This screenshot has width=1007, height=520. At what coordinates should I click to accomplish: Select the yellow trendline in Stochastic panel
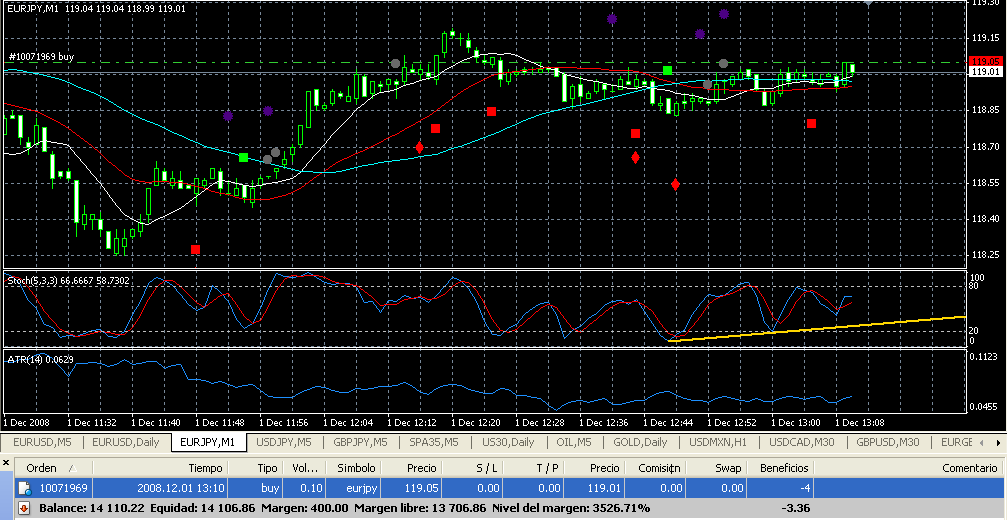820,327
